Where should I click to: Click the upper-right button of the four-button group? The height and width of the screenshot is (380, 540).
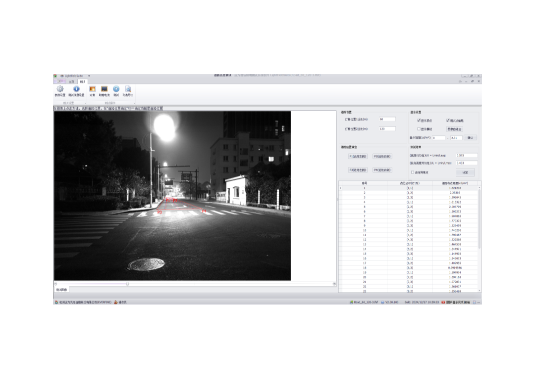pos(382,156)
